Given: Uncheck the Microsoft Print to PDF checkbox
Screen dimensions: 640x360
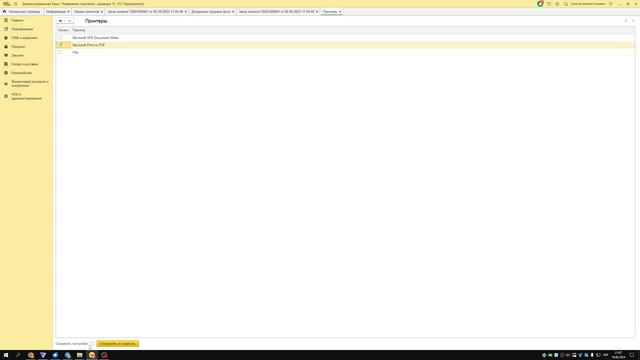Looking at the screenshot, I should (x=60, y=45).
